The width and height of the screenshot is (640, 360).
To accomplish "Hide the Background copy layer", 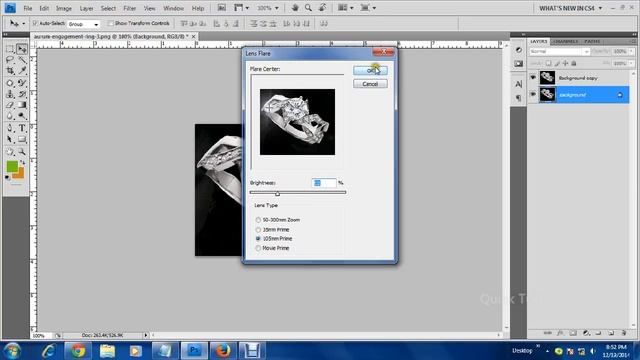I will click(533, 77).
